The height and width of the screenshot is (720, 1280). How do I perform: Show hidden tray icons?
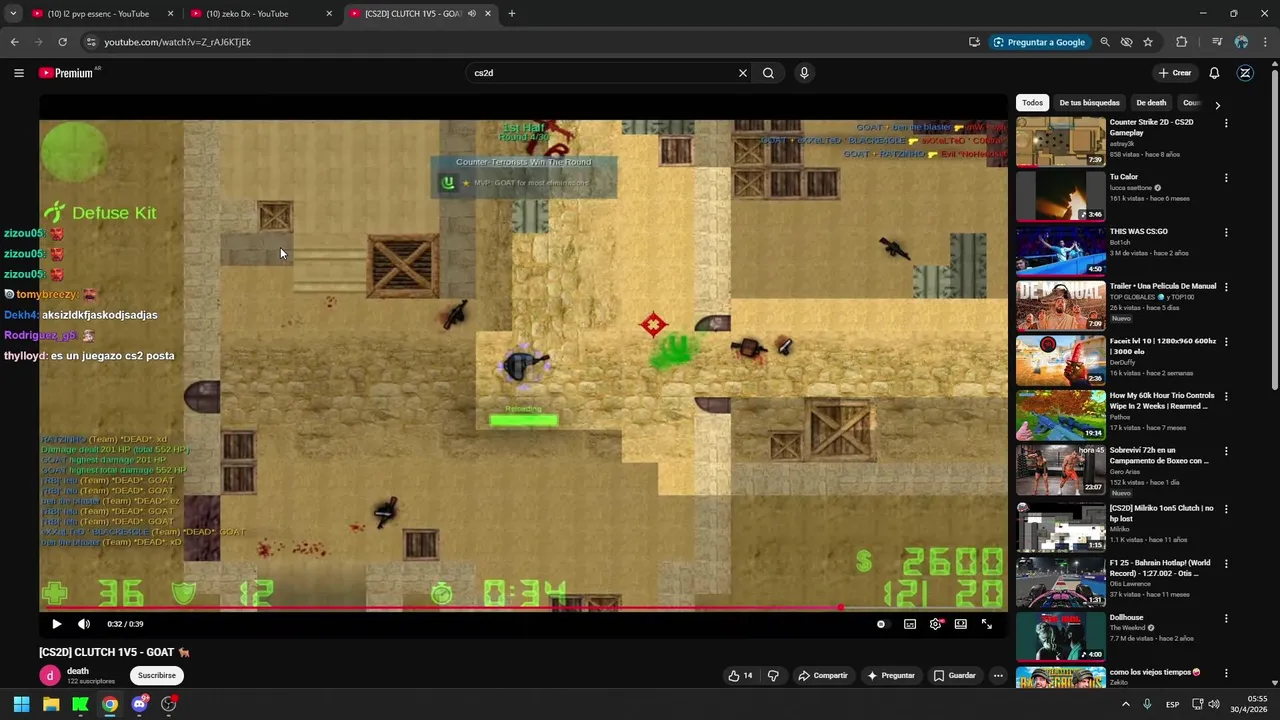click(x=1125, y=704)
